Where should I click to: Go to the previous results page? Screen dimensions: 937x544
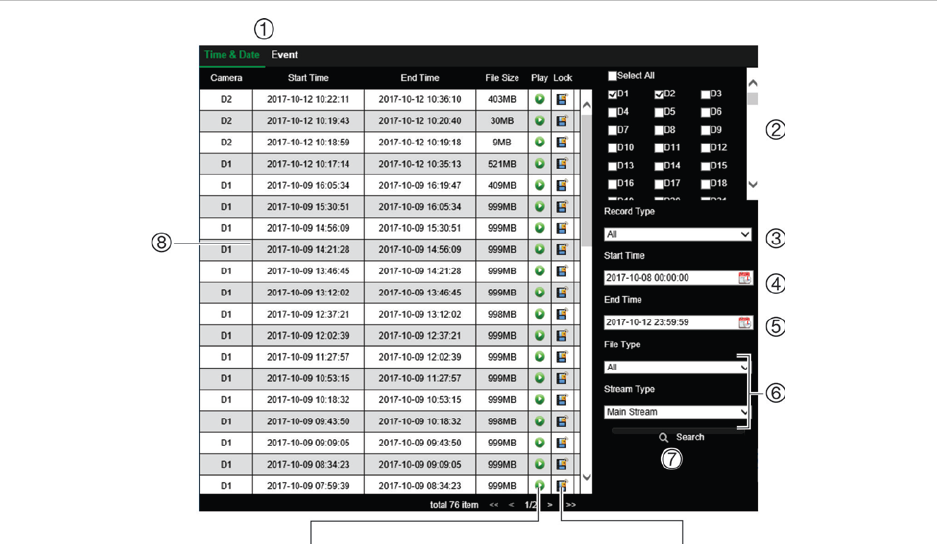click(x=512, y=505)
